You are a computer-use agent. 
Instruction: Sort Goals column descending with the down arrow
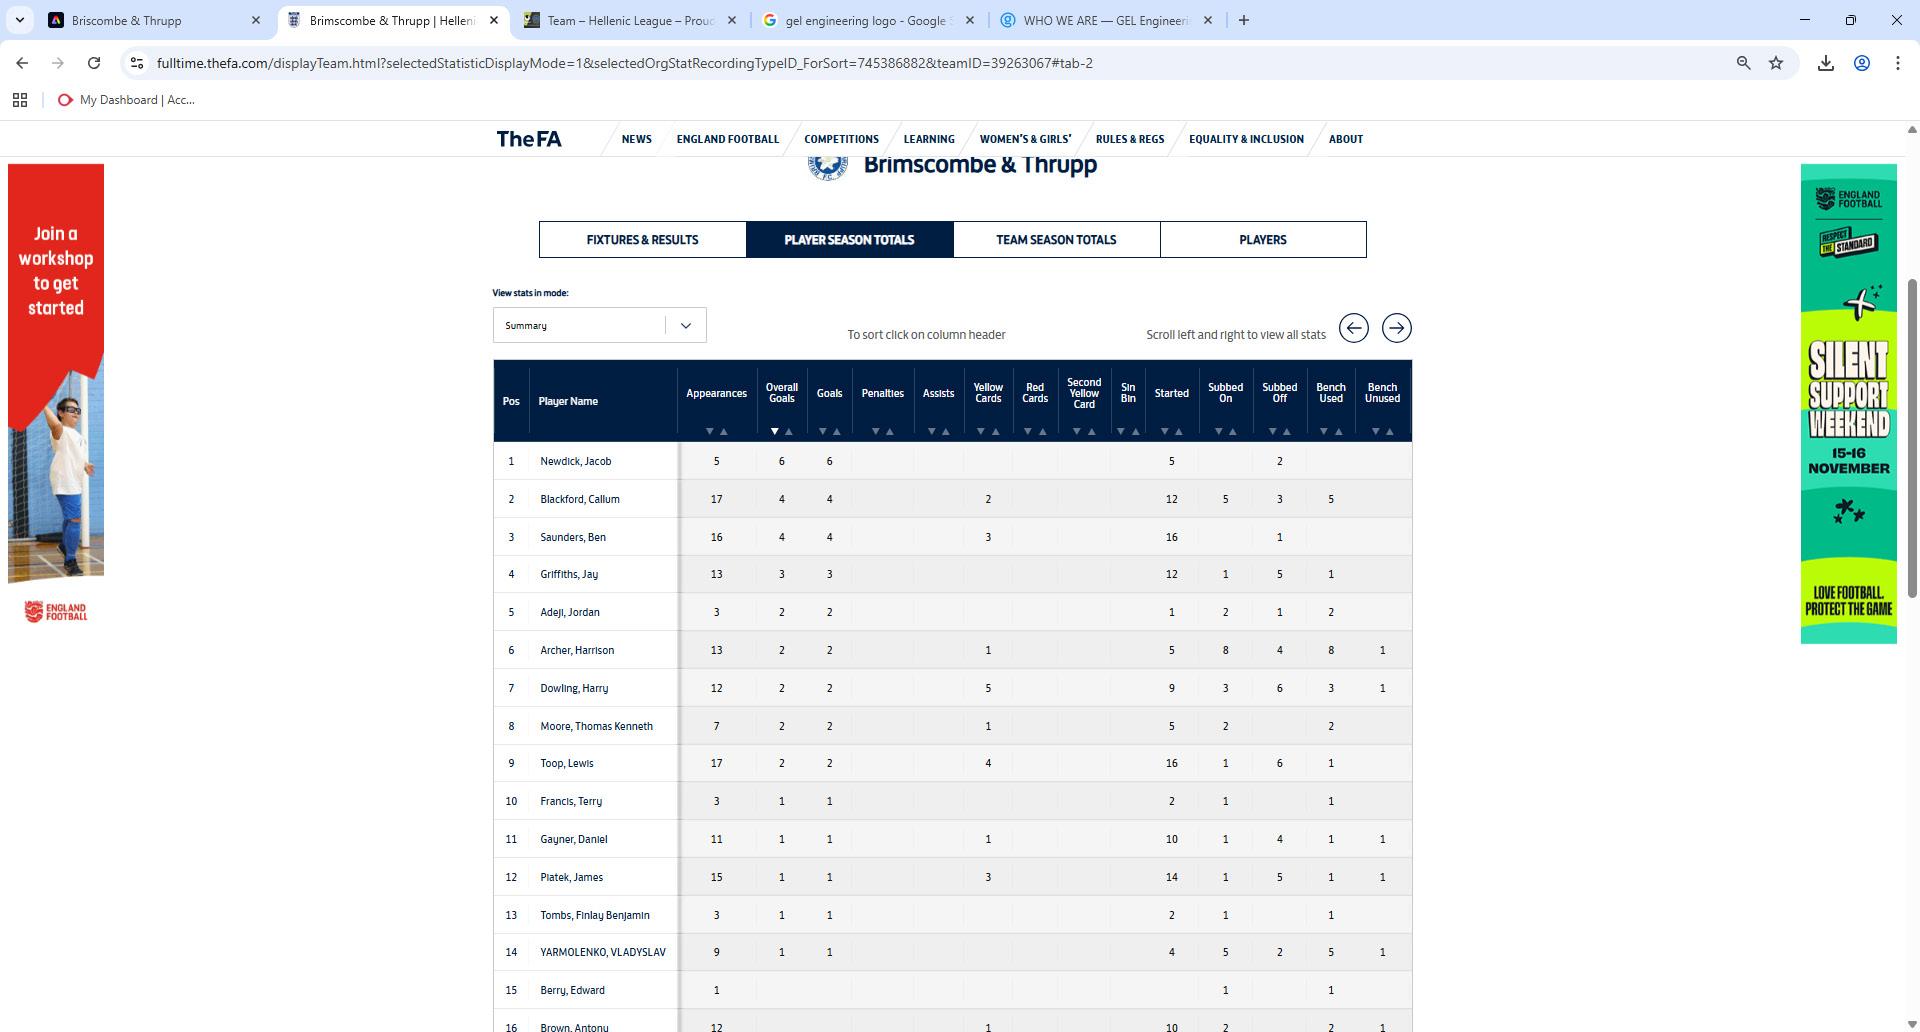[822, 432]
